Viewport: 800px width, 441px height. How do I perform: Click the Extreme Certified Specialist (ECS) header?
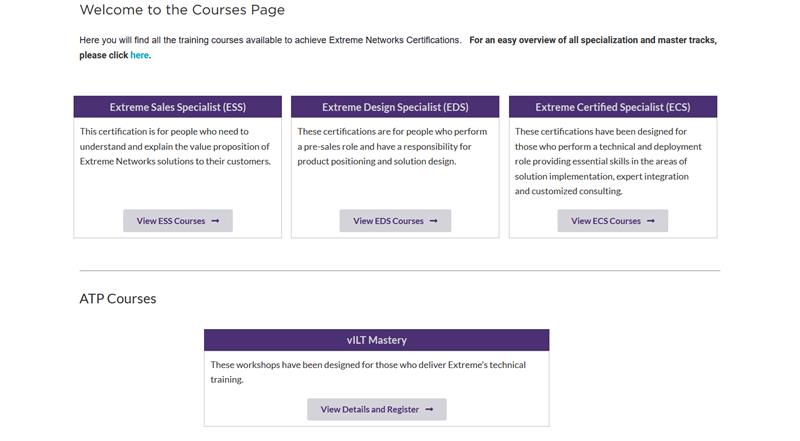pyautogui.click(x=613, y=107)
